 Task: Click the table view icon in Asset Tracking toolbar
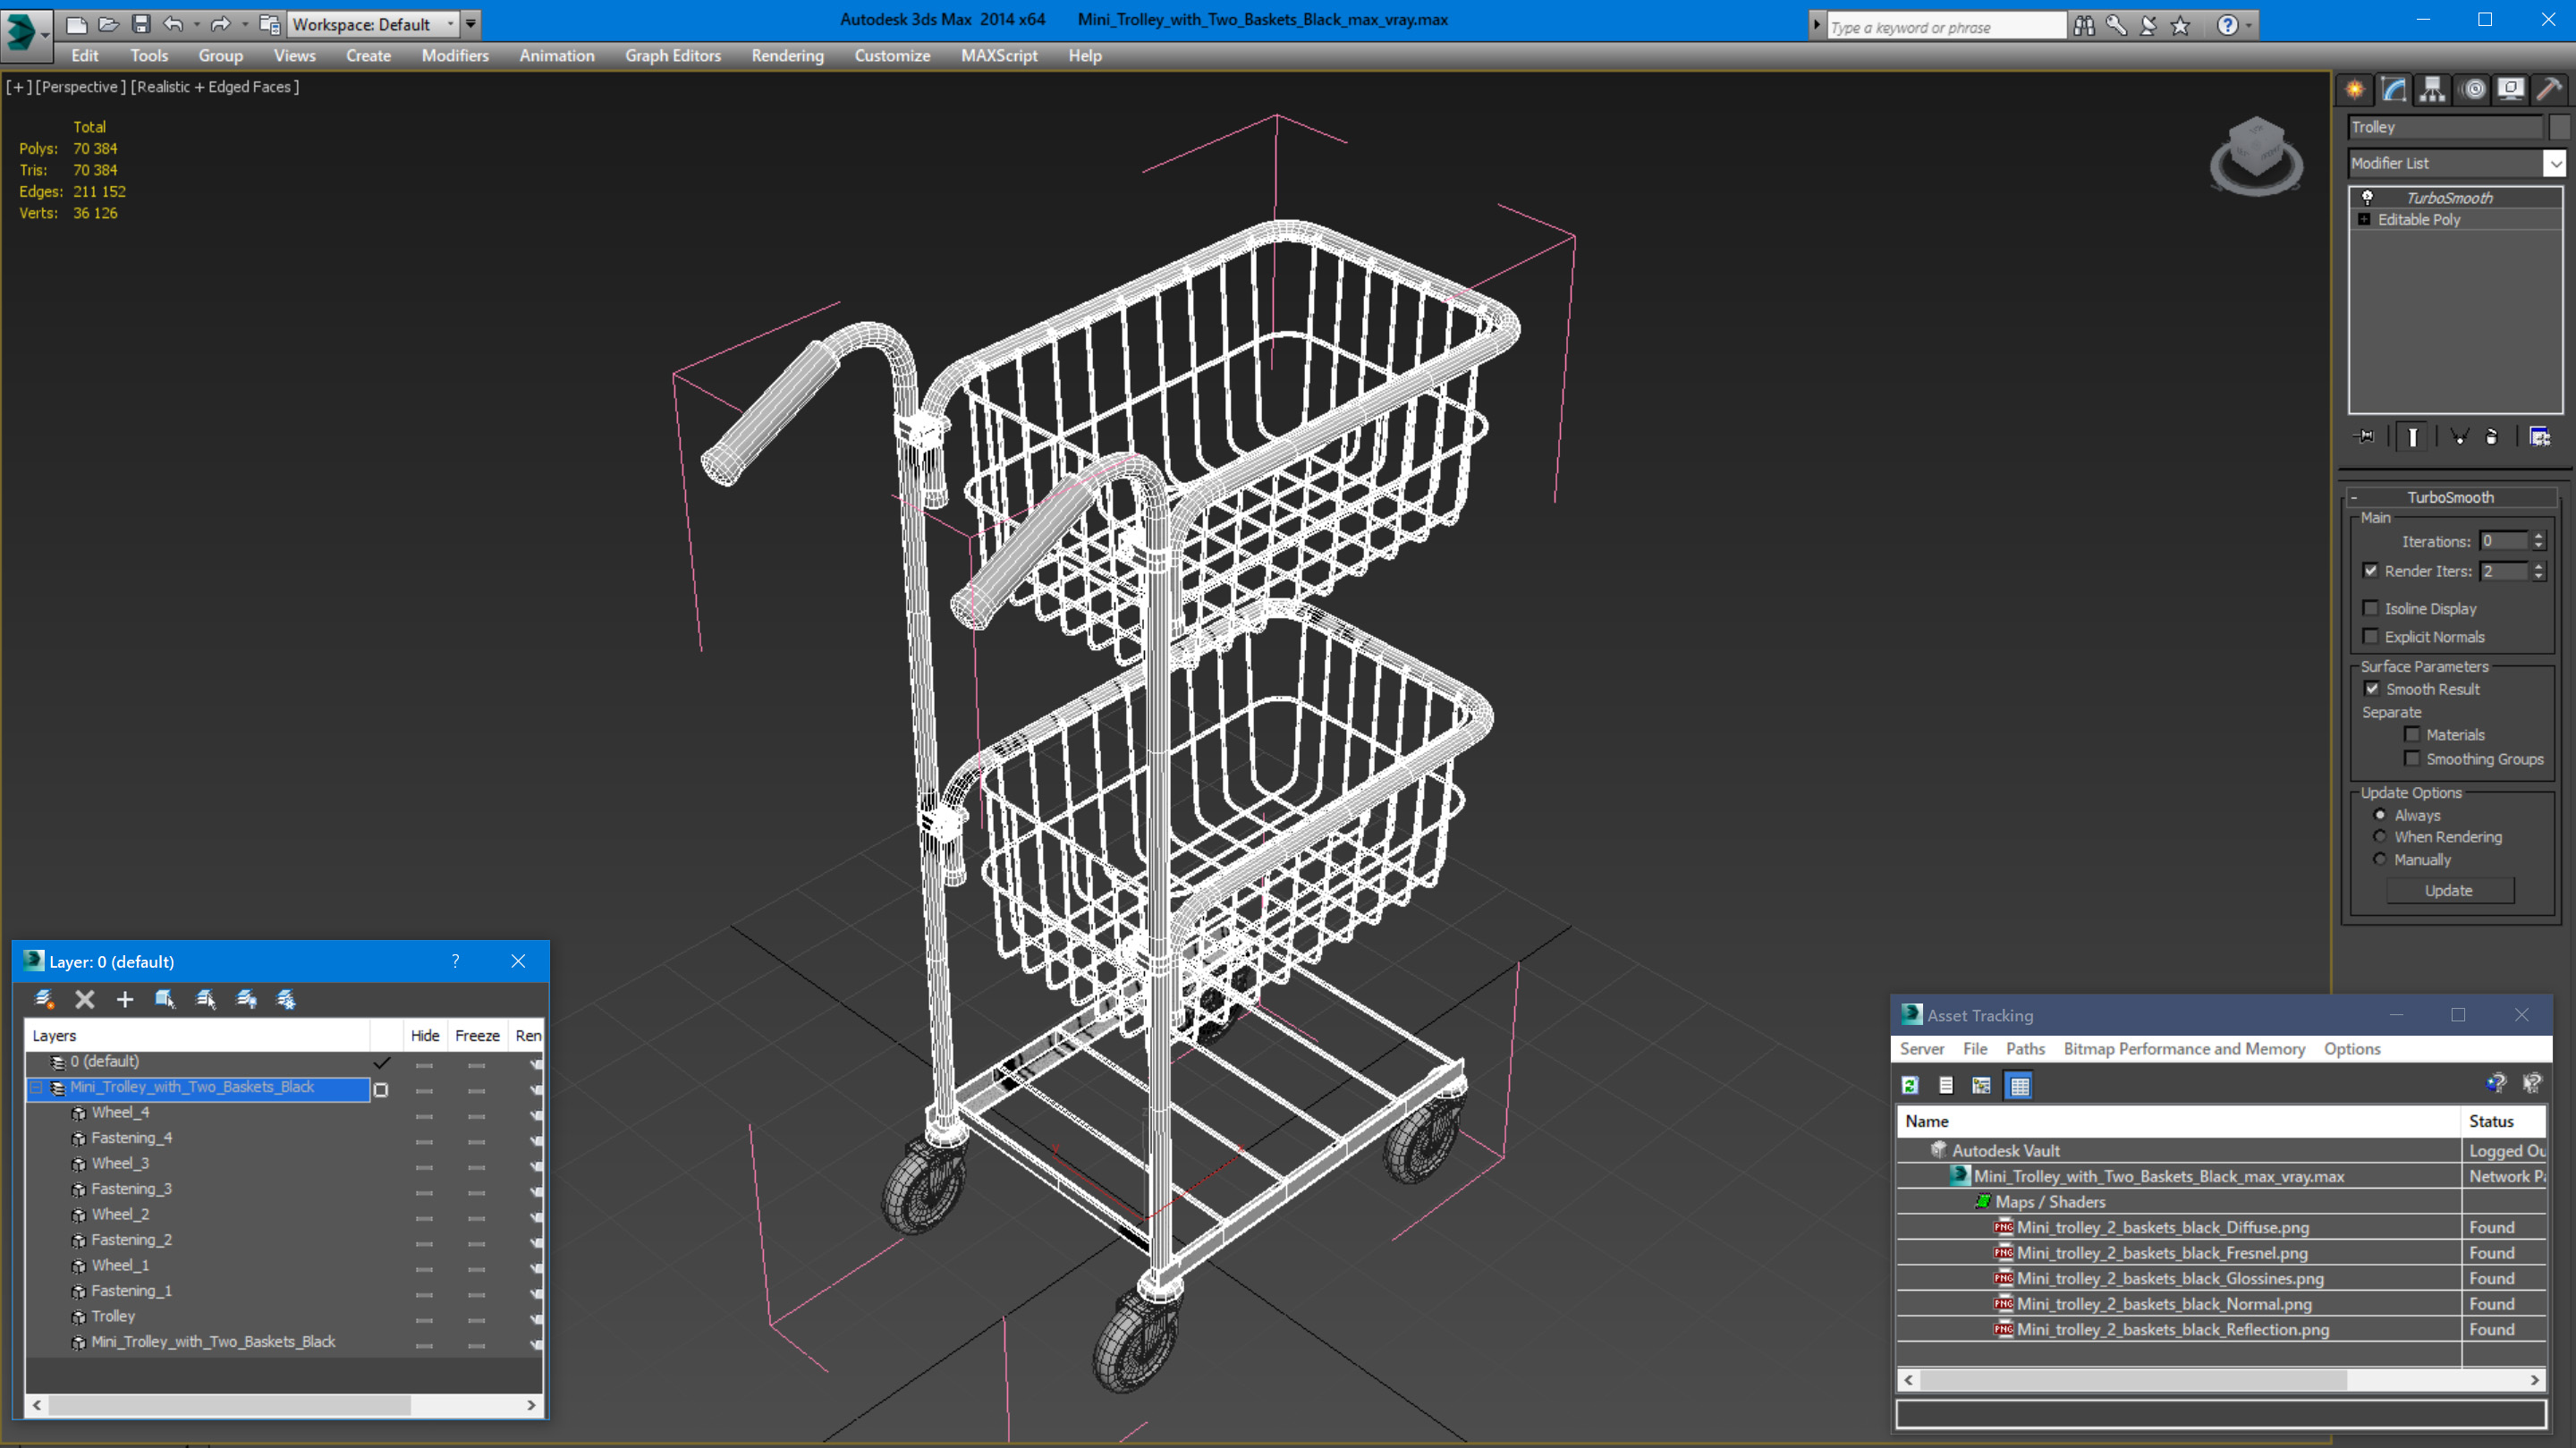coord(2019,1085)
